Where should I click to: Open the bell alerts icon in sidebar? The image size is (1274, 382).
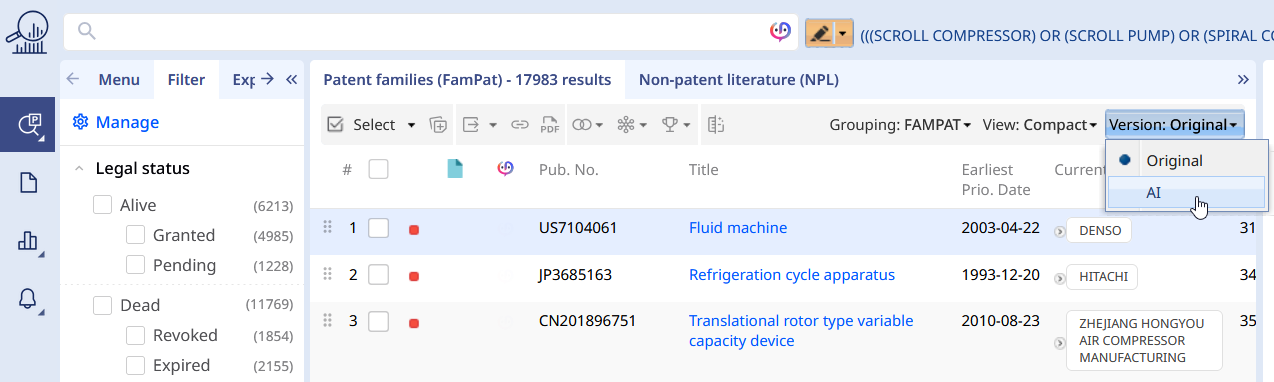click(28, 298)
